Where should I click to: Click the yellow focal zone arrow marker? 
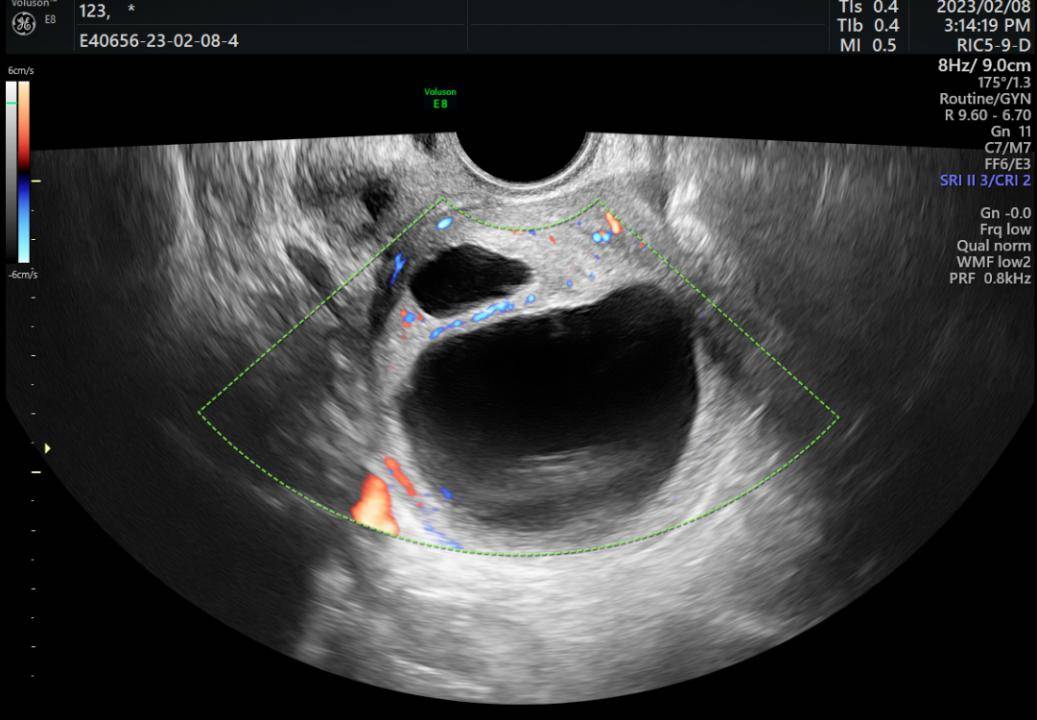tap(48, 448)
